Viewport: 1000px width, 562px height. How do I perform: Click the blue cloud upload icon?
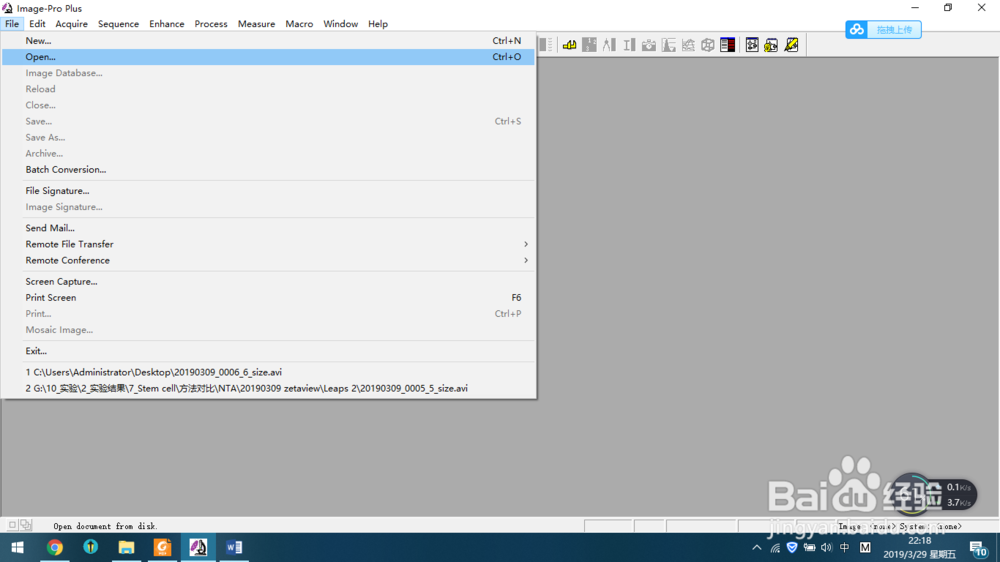click(857, 29)
